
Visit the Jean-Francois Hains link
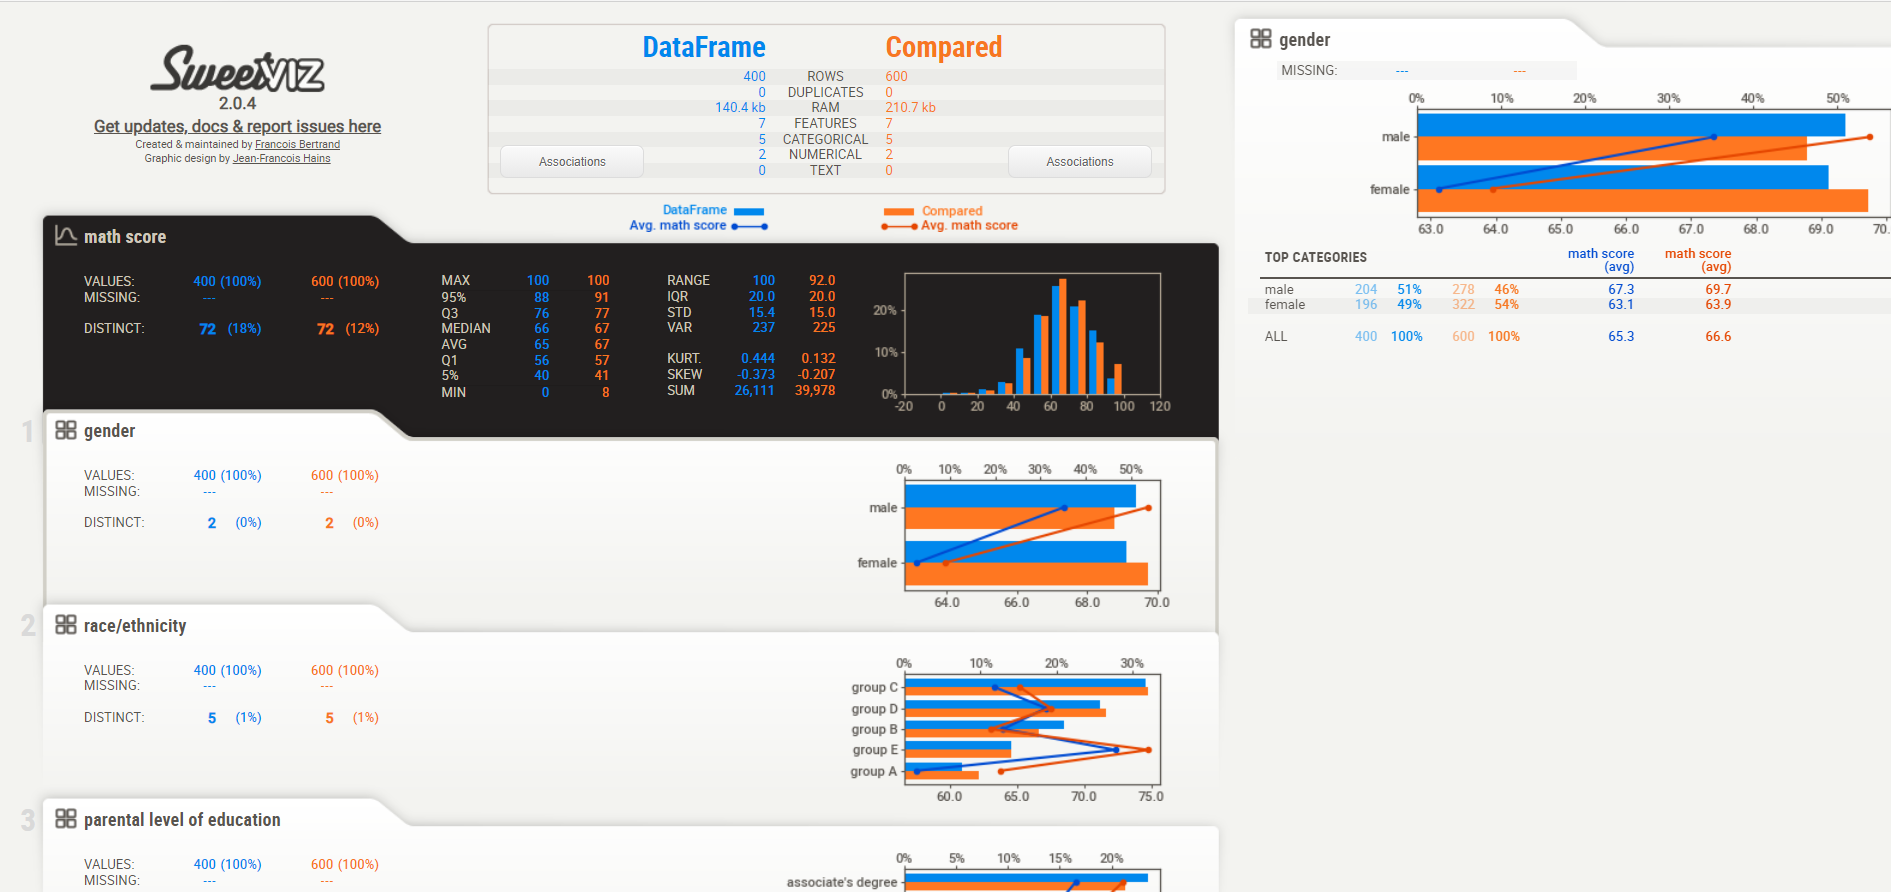[x=281, y=158]
